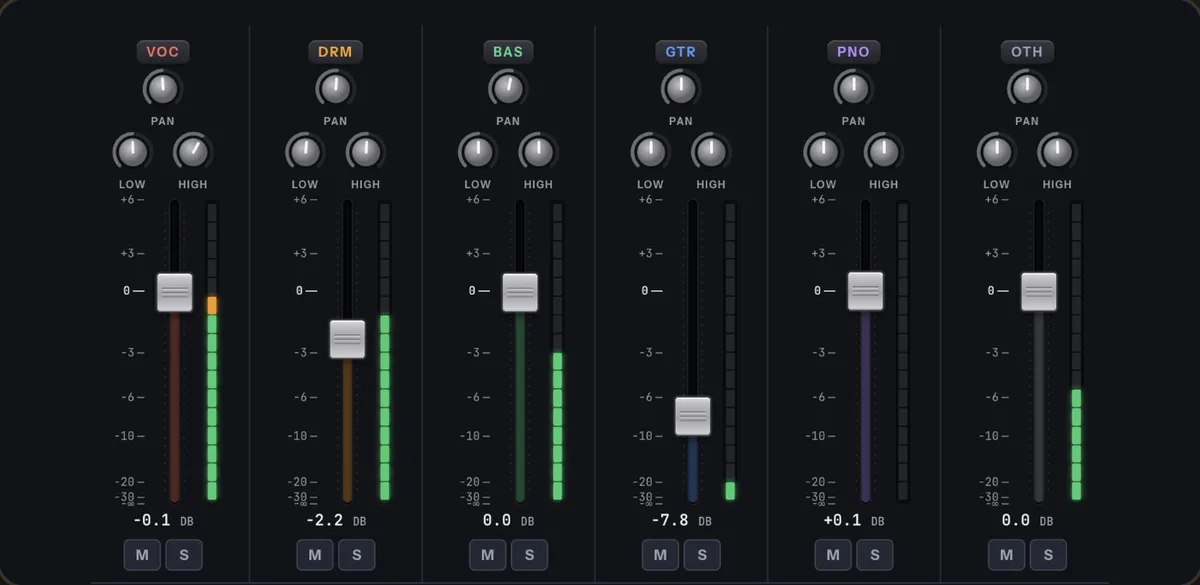Select the BAS channel label
The image size is (1200, 585).
coord(508,52)
